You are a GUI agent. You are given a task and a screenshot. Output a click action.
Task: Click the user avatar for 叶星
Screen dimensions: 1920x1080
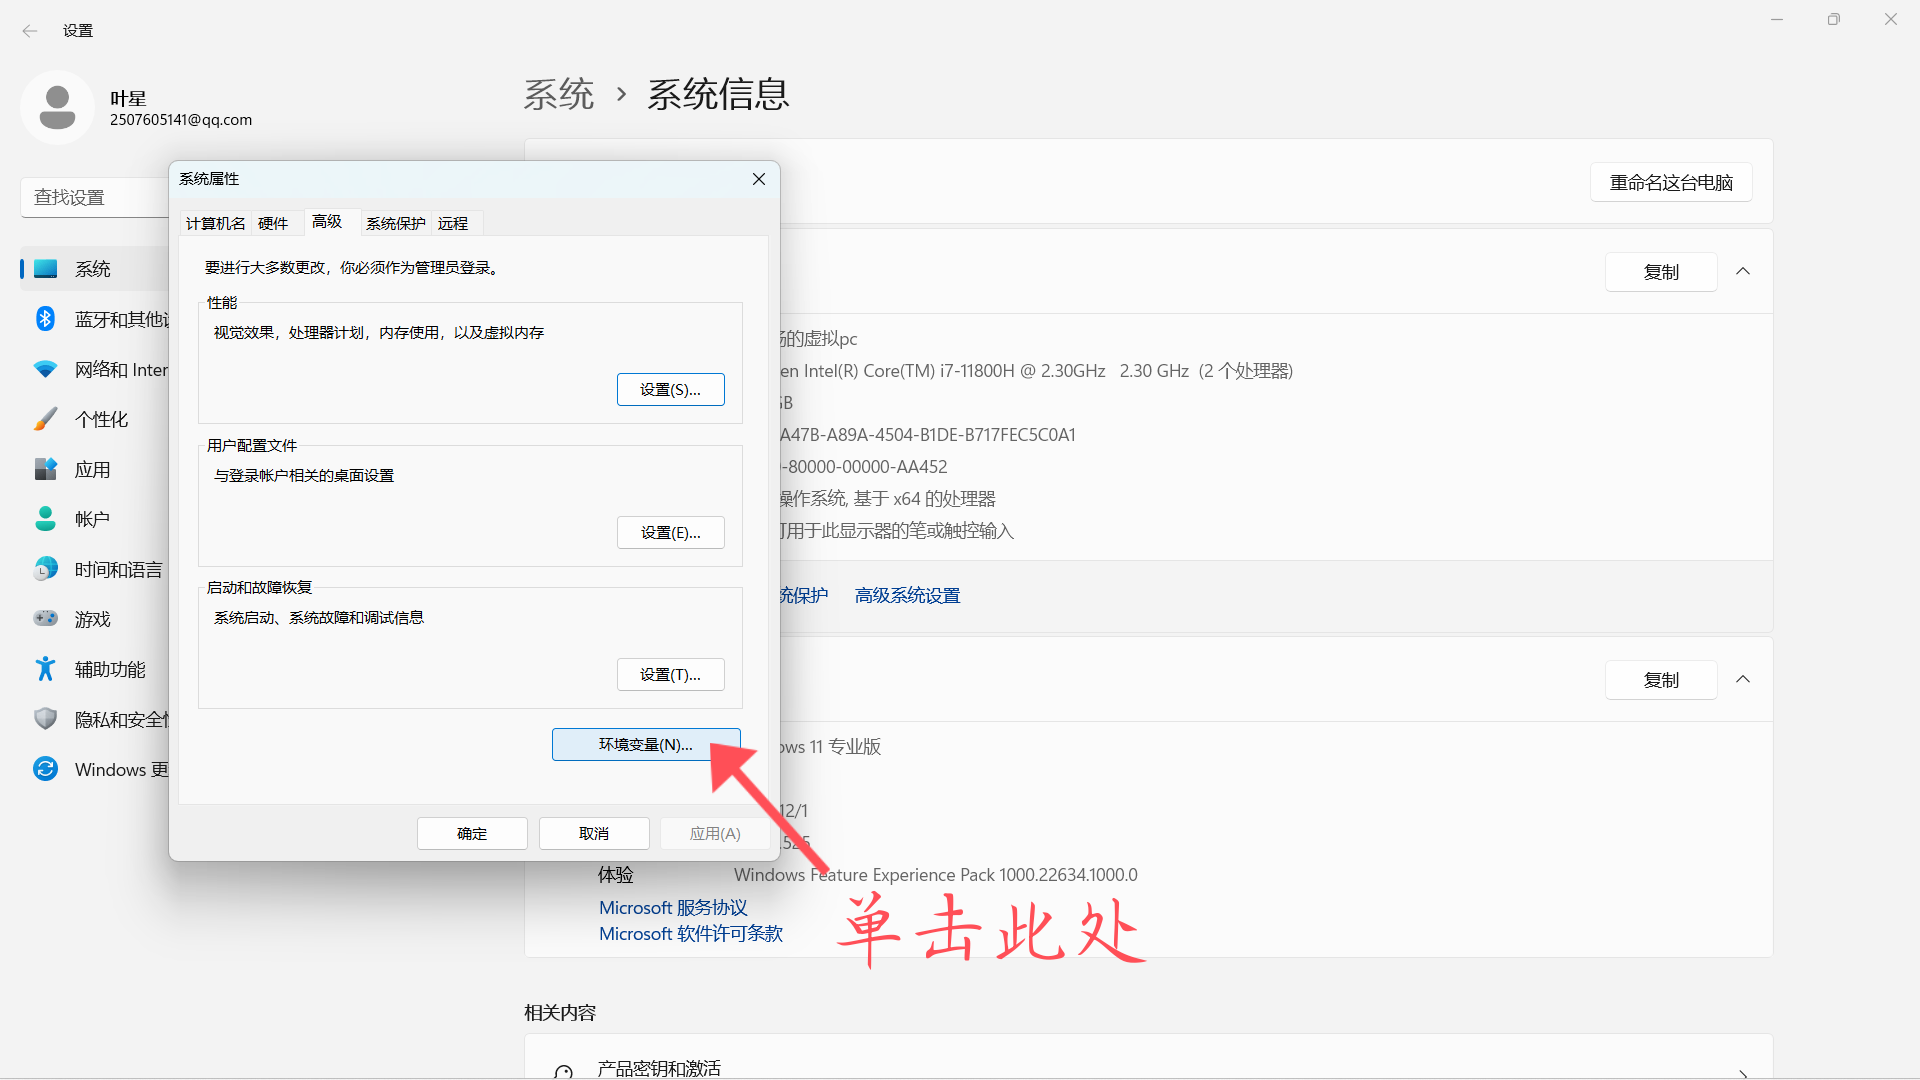coord(57,107)
